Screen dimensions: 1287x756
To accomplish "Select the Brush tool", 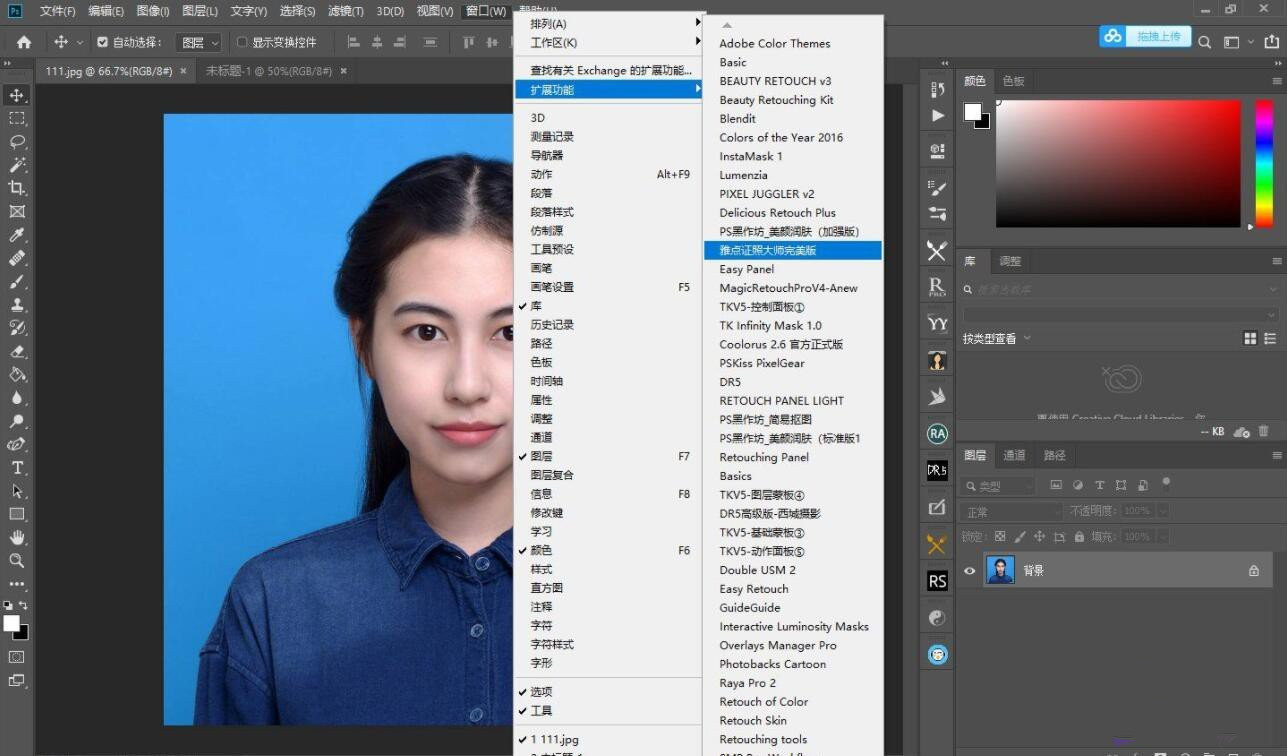I will [x=17, y=281].
